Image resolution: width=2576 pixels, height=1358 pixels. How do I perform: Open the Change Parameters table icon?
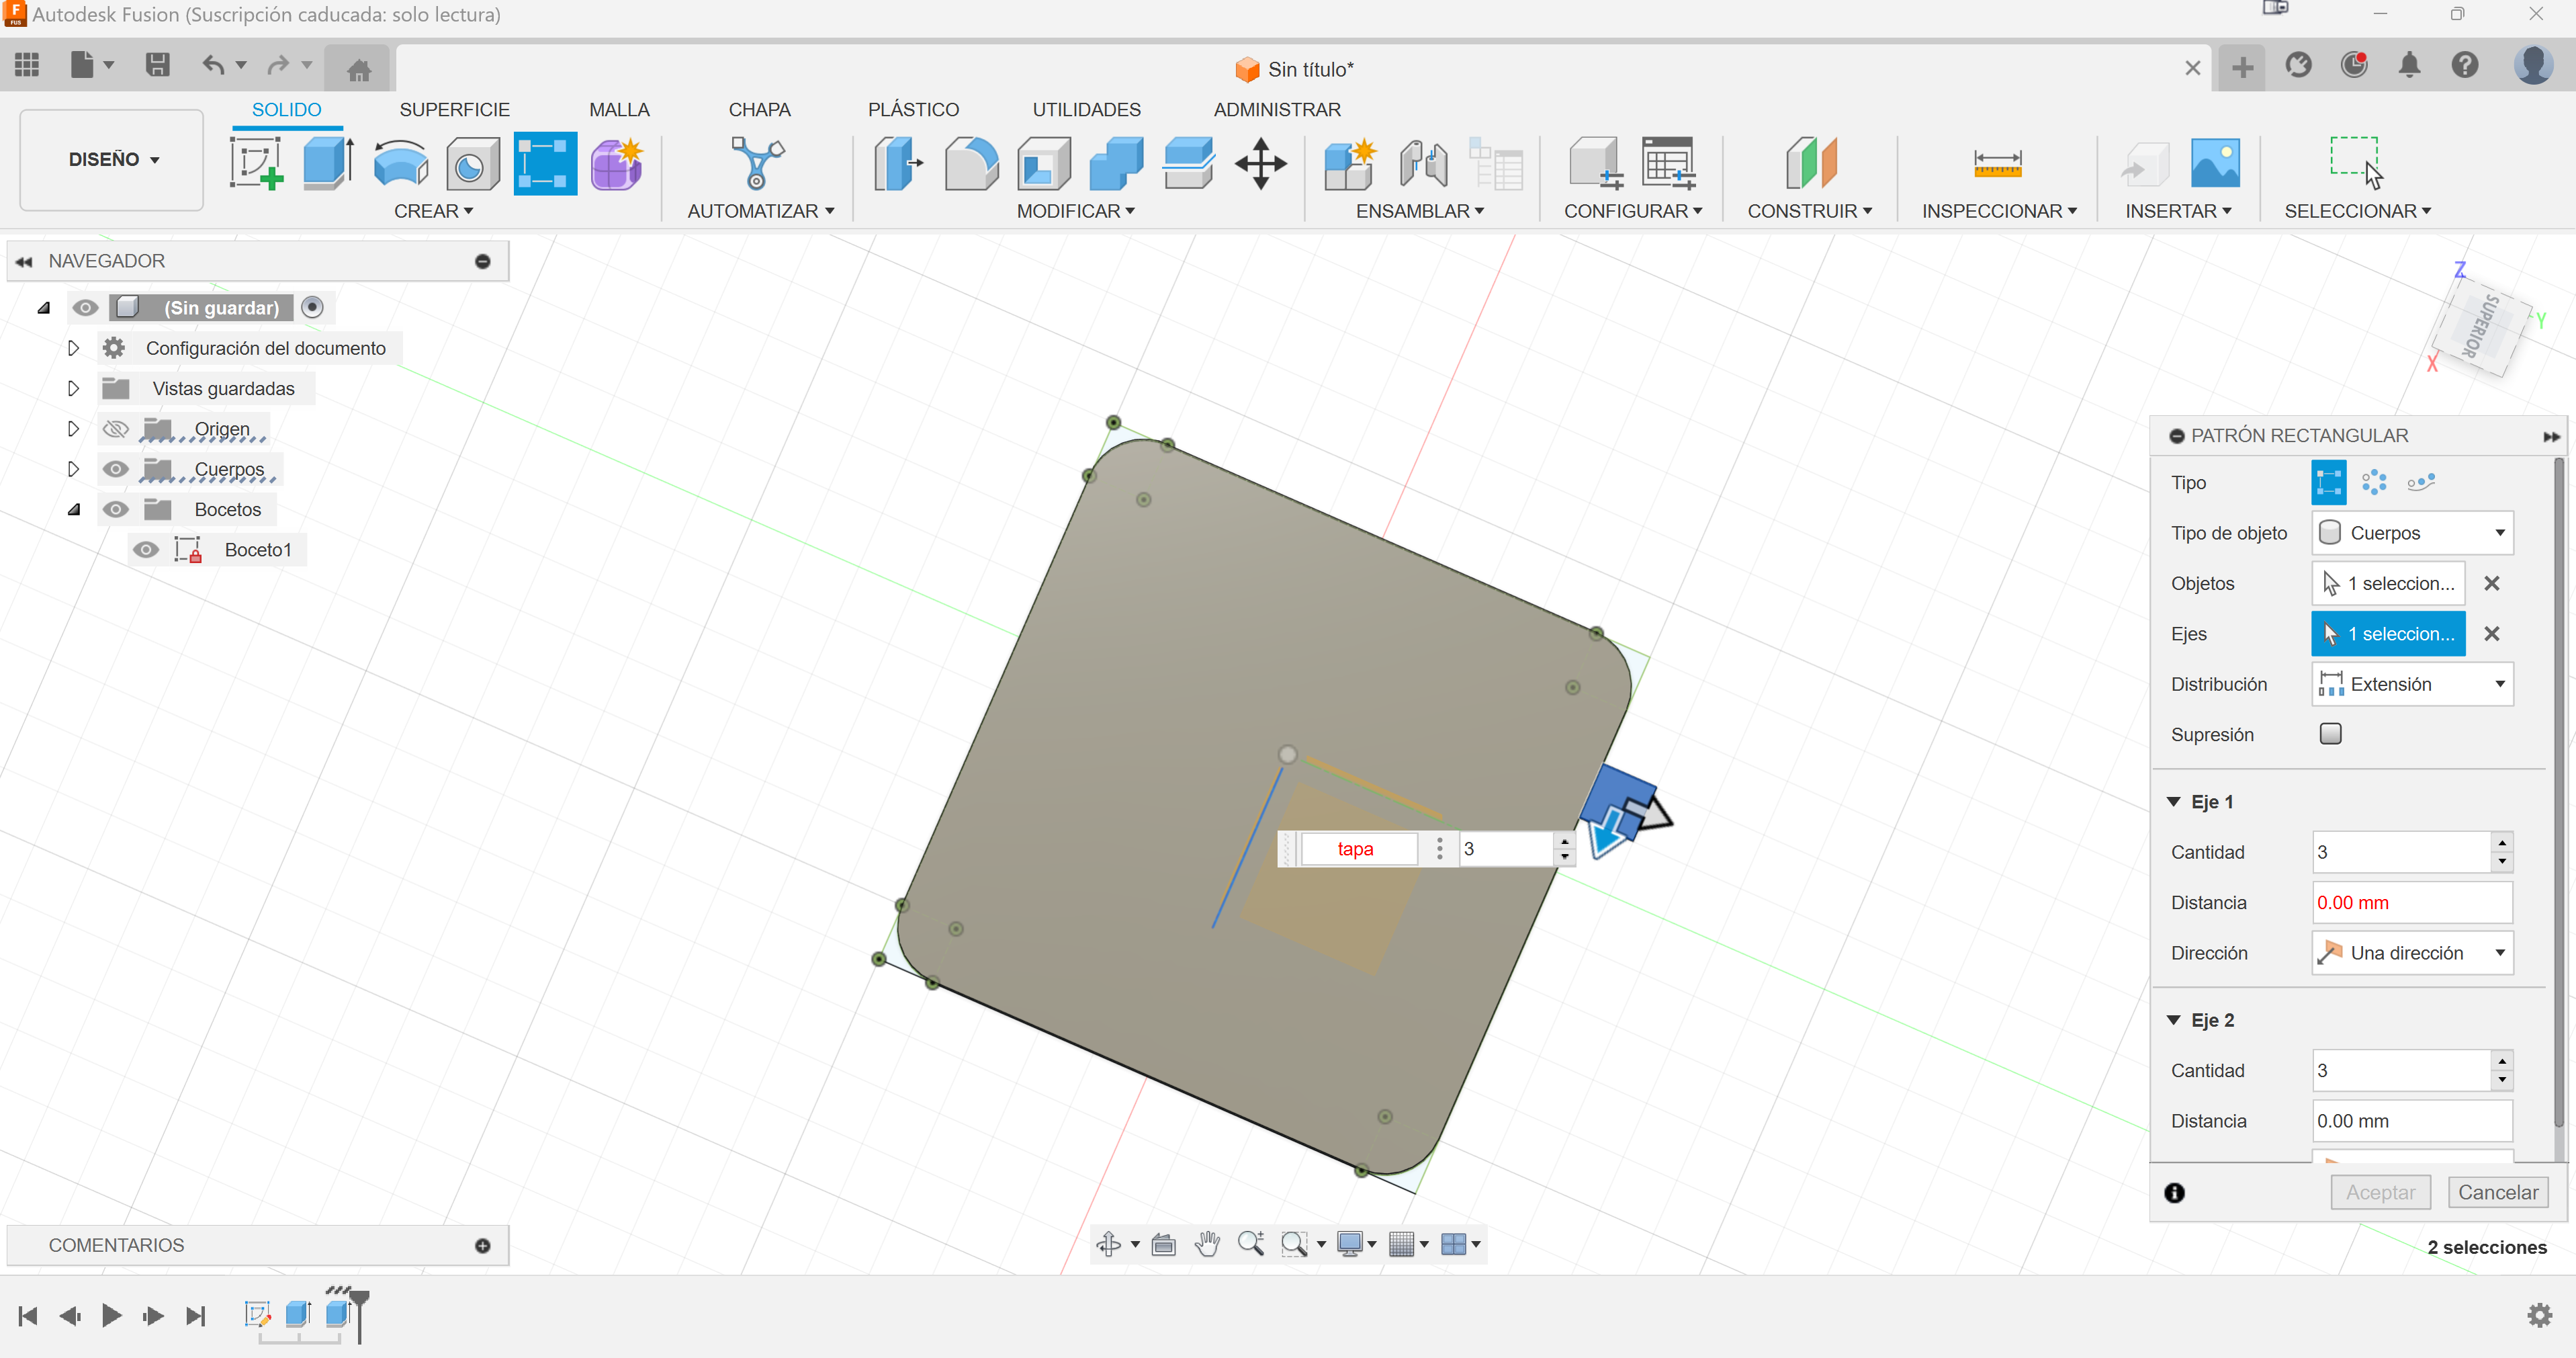(1668, 163)
